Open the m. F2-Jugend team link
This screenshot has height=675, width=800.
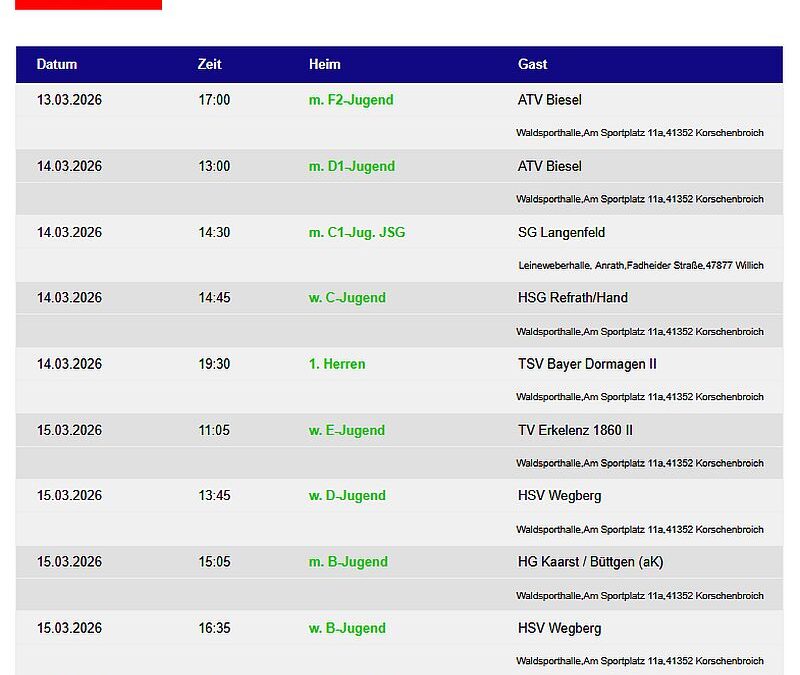click(x=350, y=100)
